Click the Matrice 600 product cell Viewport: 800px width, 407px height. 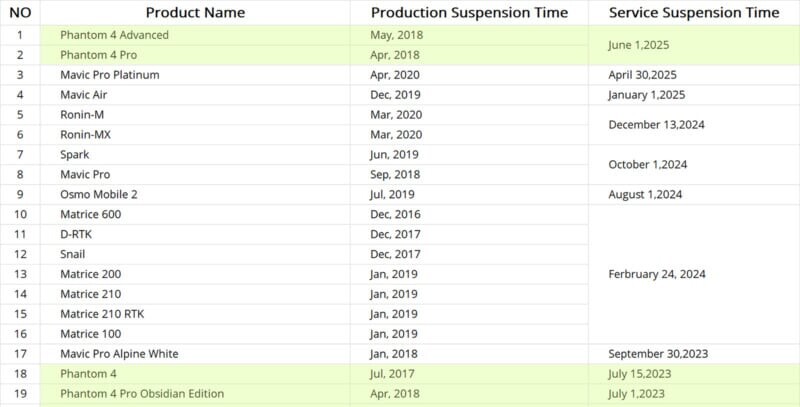[x=90, y=214]
